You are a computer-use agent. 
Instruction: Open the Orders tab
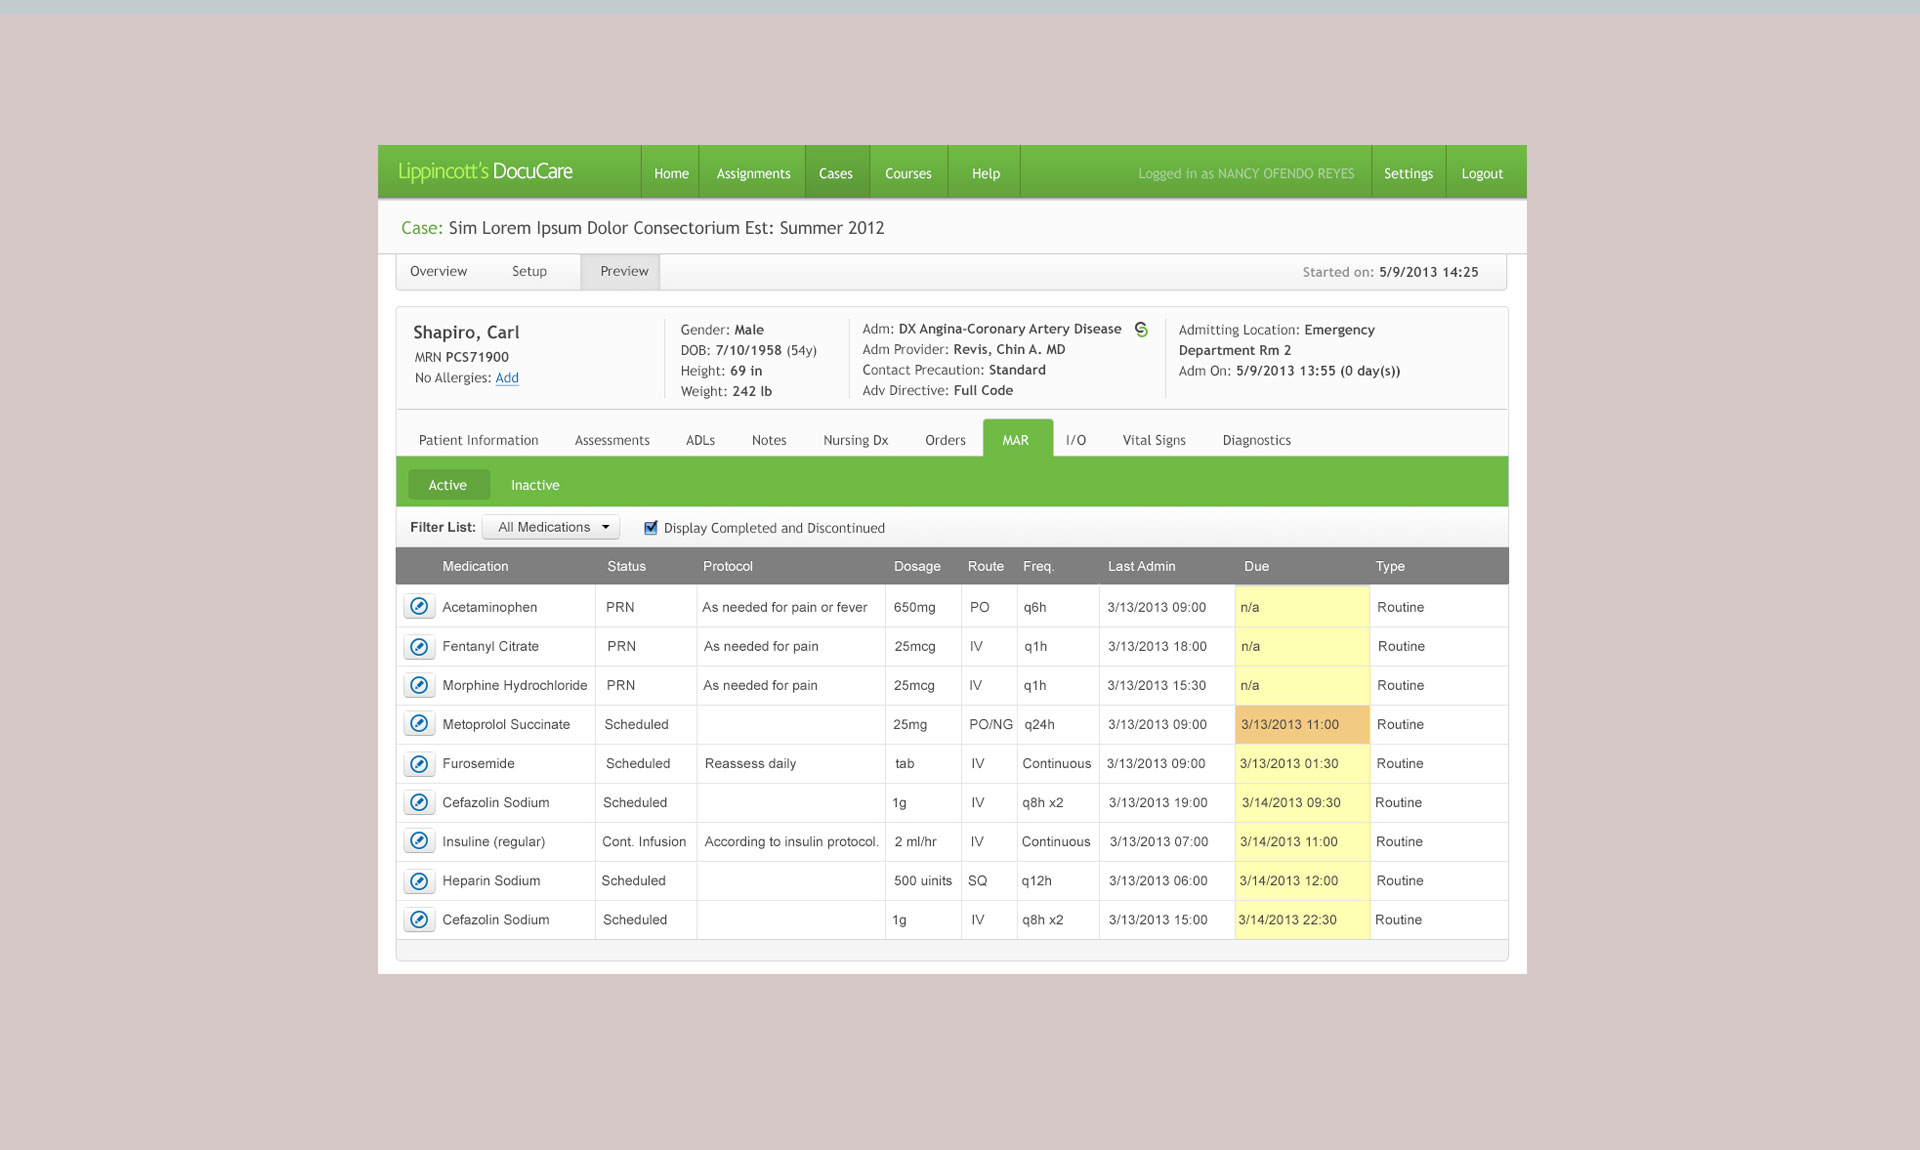click(x=945, y=440)
